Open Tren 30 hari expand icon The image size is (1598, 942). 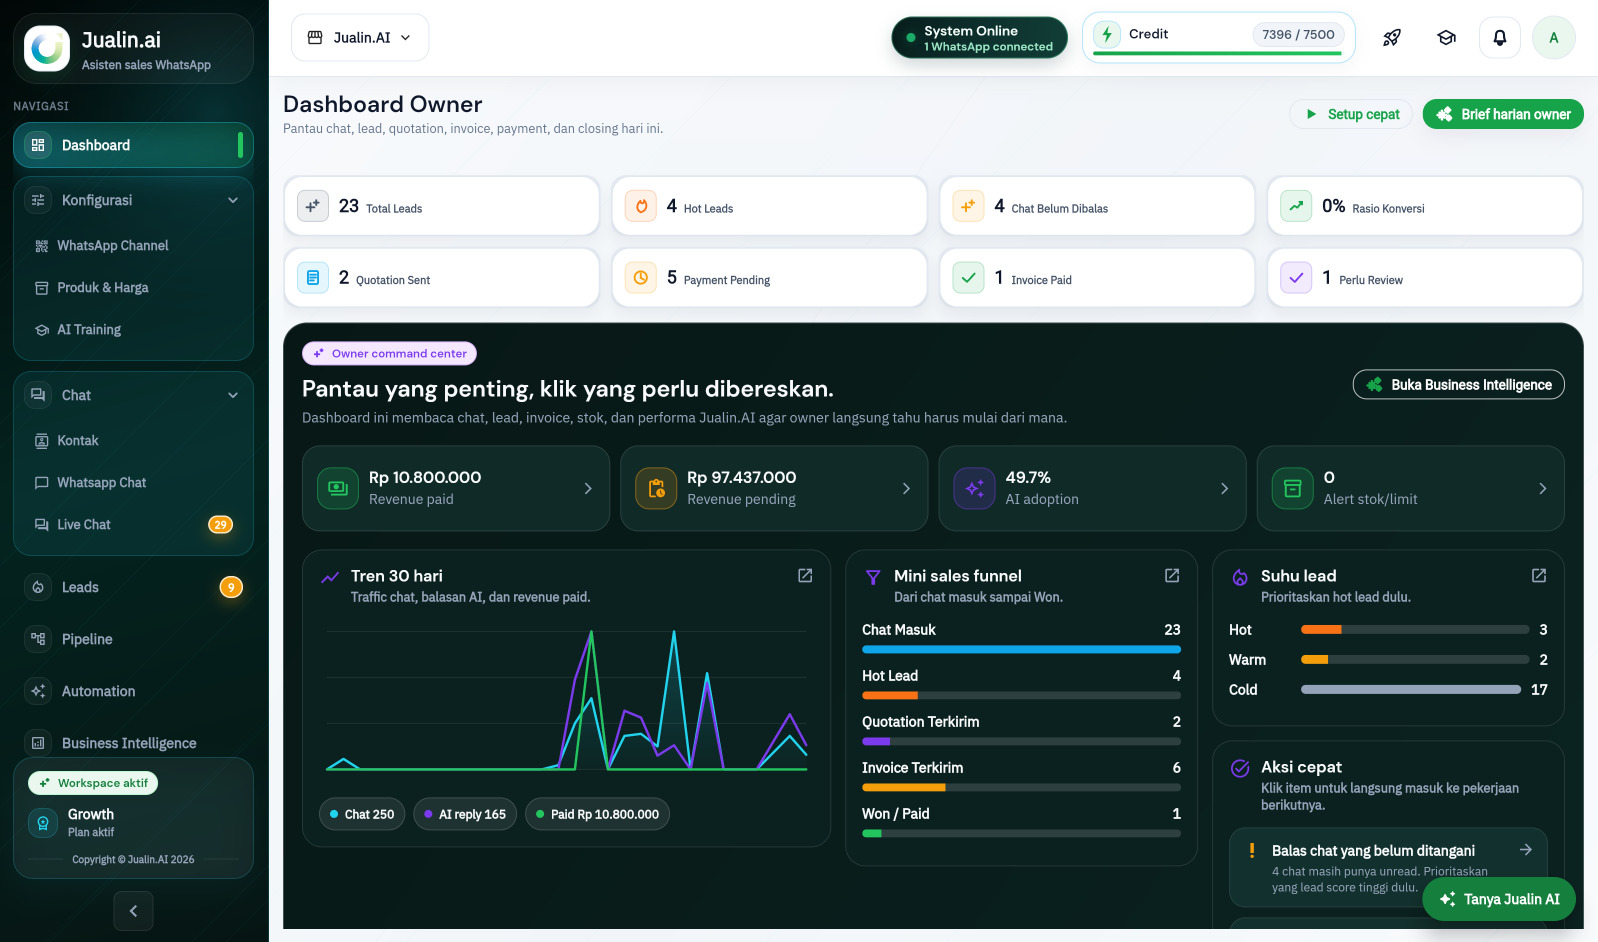pos(805,576)
